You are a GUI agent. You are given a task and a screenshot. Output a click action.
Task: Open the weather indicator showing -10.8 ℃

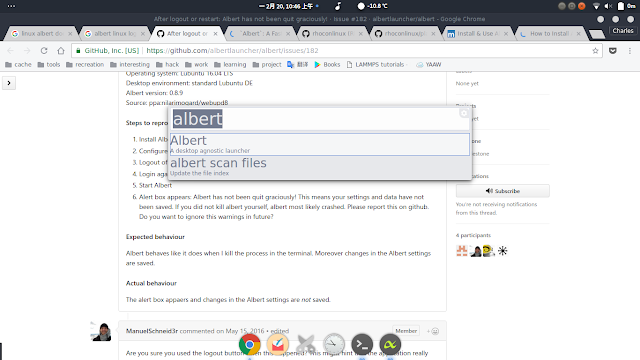point(372,6)
